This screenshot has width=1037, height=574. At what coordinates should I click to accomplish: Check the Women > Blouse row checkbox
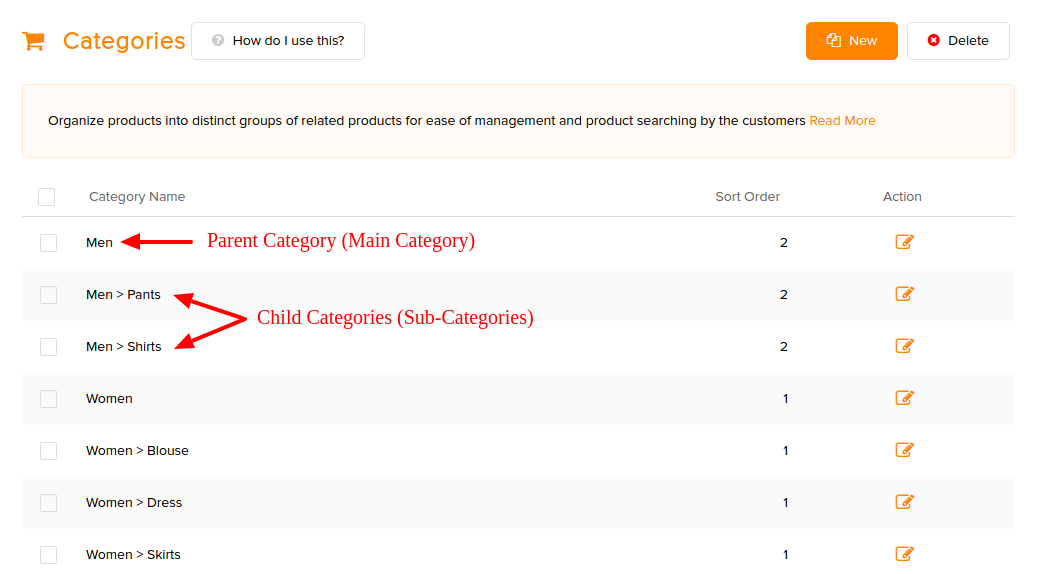[x=48, y=451]
